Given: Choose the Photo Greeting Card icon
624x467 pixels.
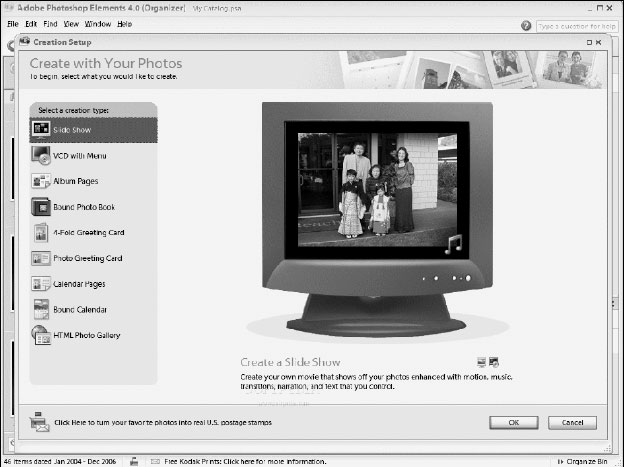Looking at the screenshot, I should point(41,258).
